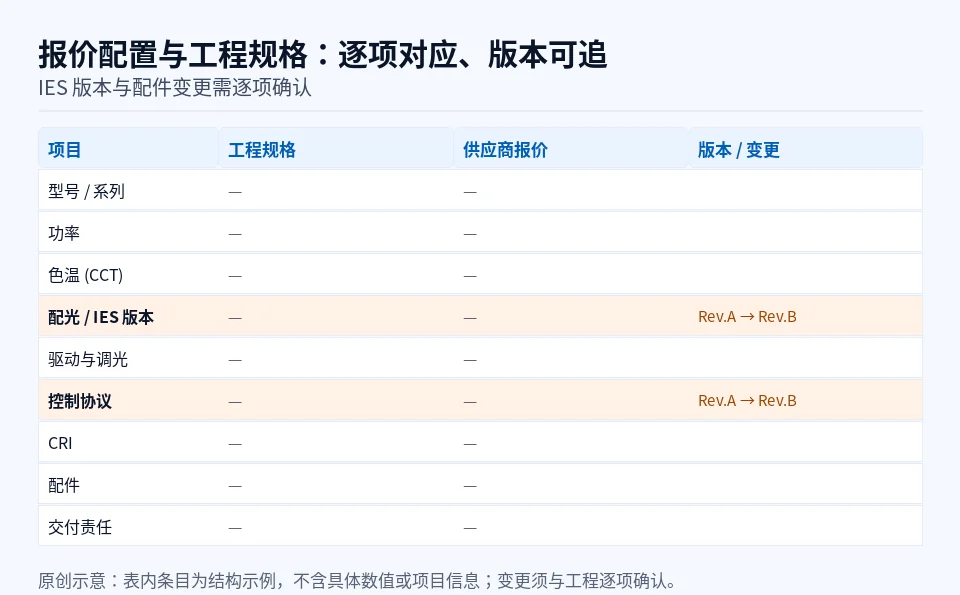Select the 型号 / 系列 row label
960x595 pixels.
86,192
